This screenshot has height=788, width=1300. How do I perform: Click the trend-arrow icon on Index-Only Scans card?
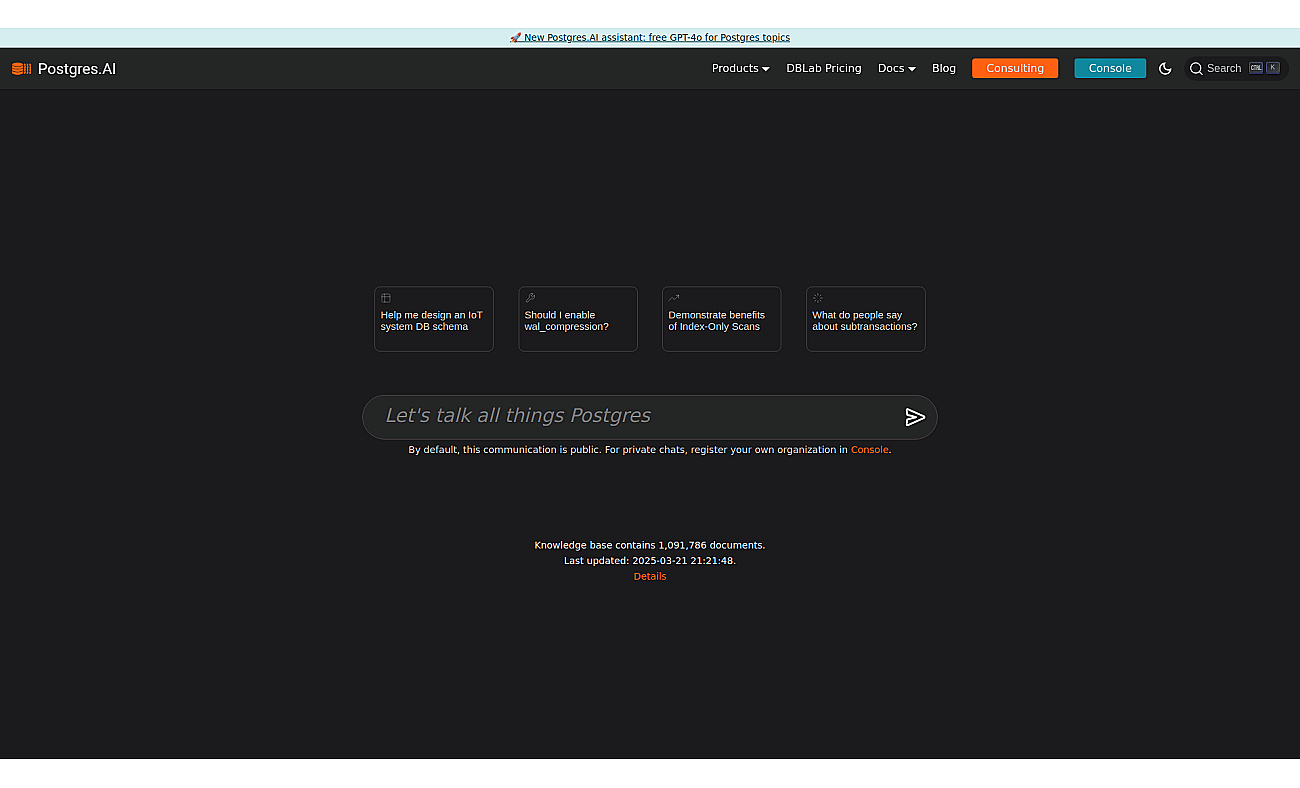674,298
